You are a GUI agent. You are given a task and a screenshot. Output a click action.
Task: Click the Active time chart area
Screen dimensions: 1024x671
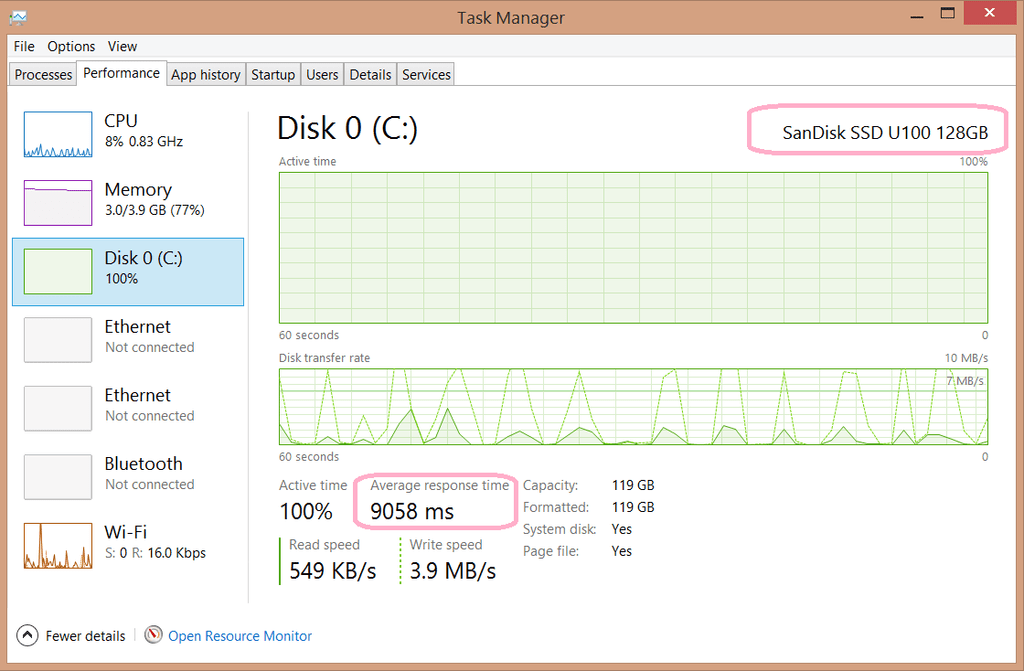click(630, 248)
